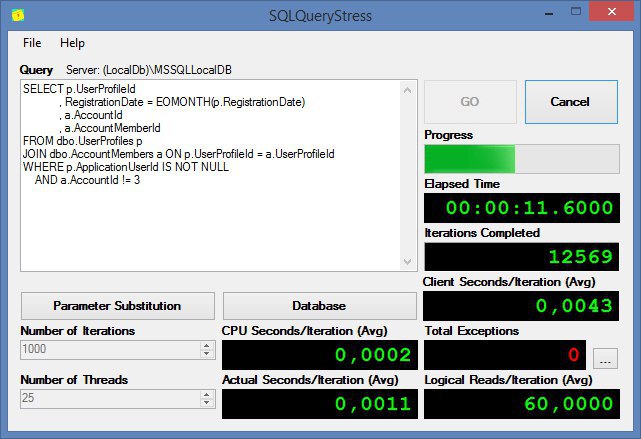Increase Number of Threads with up arrow
Image resolution: width=641 pixels, height=439 pixels.
206,395
